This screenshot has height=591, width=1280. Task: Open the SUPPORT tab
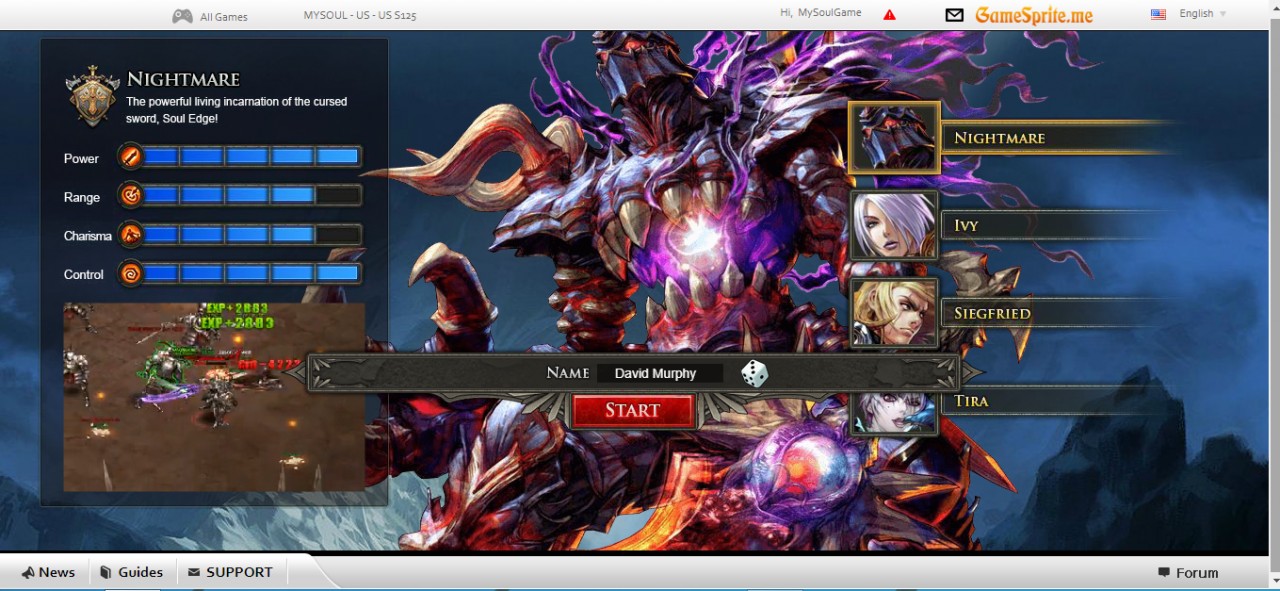230,572
